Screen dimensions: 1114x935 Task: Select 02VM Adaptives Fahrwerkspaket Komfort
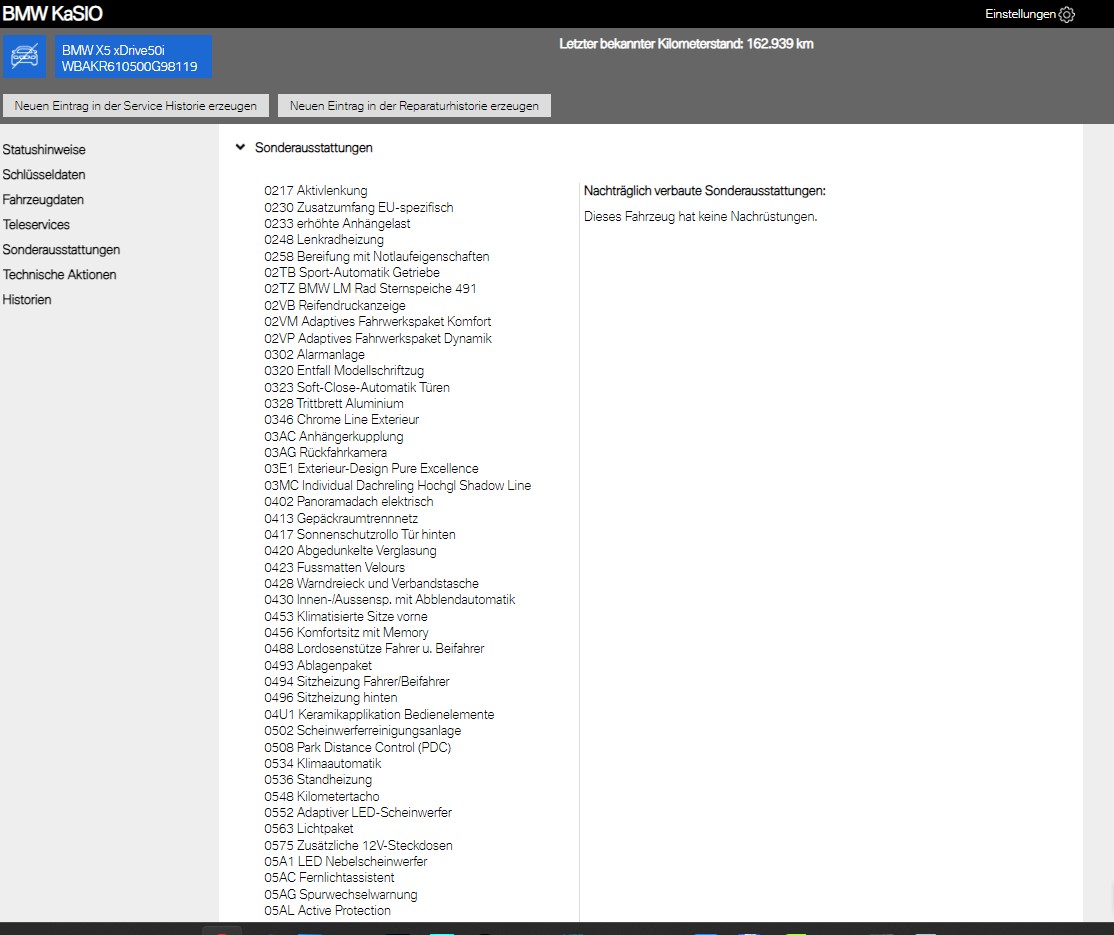377,321
